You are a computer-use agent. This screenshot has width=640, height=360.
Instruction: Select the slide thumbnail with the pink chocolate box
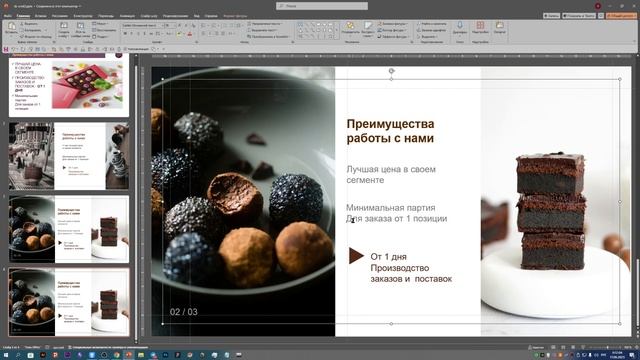[69, 86]
